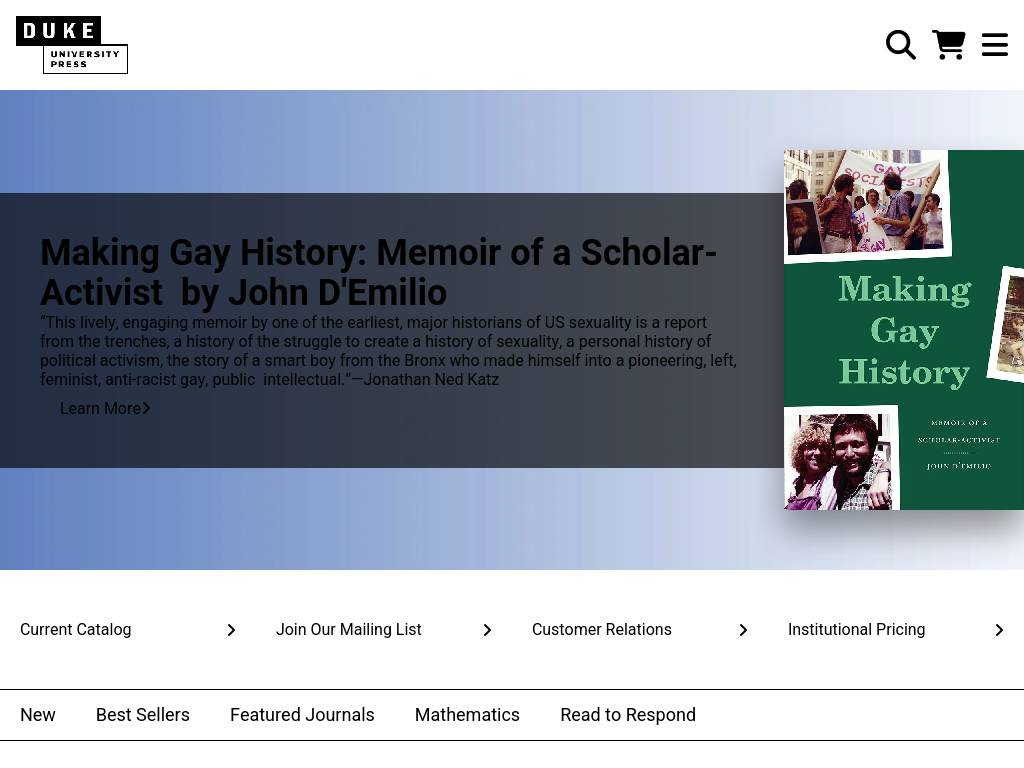This screenshot has height=768, width=1024.
Task: Click the Learn More link
Action: click(105, 408)
